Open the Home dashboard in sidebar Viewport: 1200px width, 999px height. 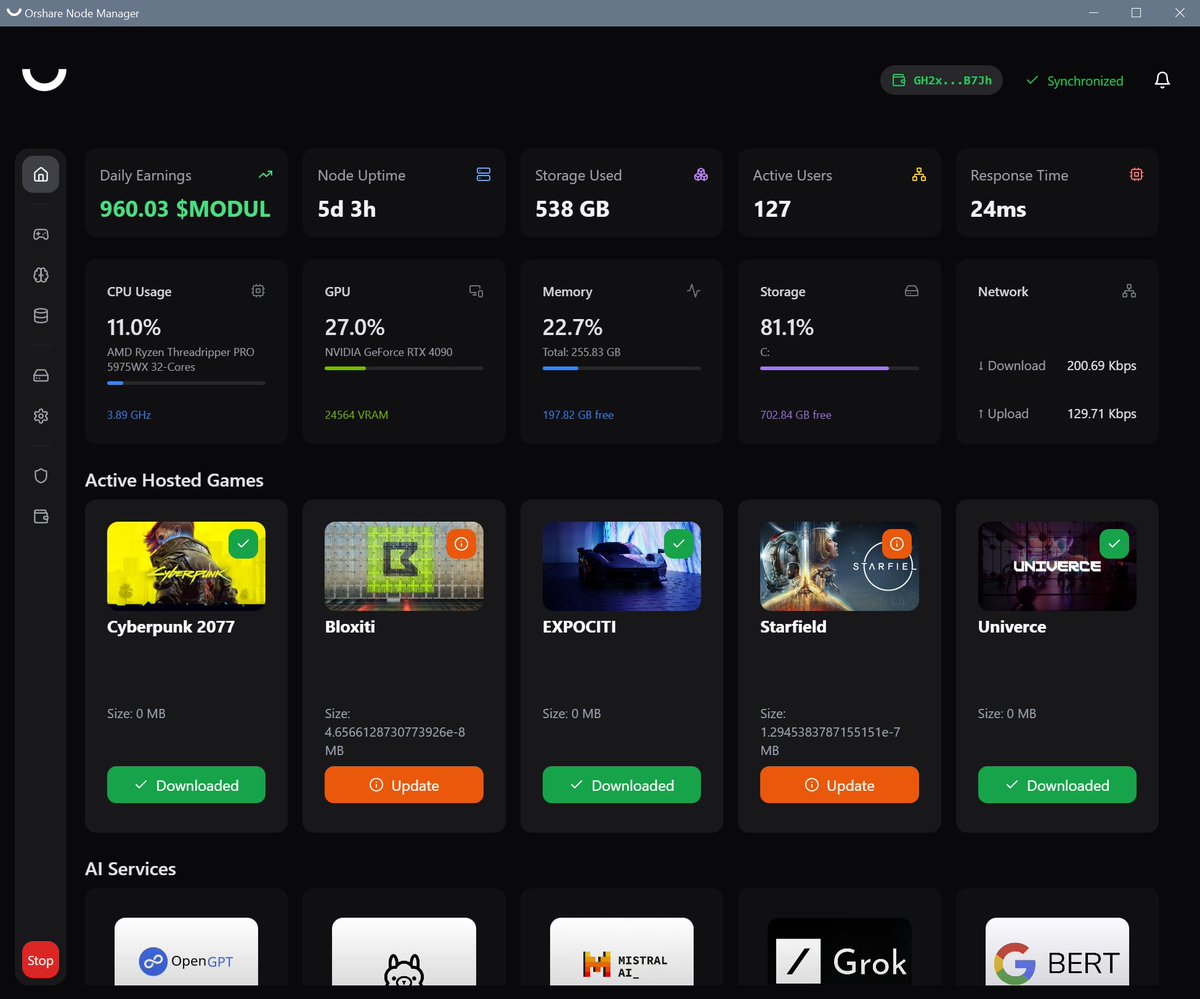coord(41,174)
